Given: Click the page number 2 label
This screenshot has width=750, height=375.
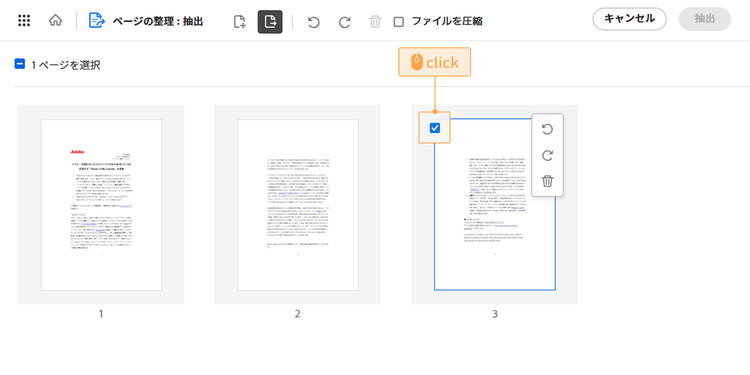Looking at the screenshot, I should (298, 314).
